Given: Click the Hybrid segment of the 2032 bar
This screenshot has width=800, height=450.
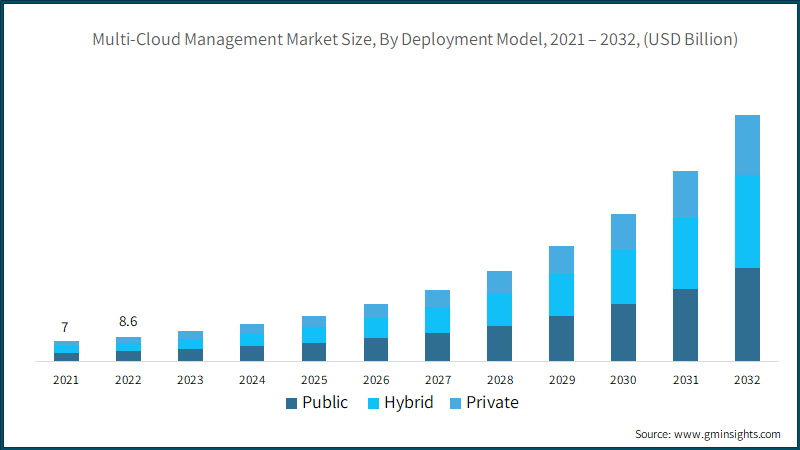Looking at the screenshot, I should point(747,221).
